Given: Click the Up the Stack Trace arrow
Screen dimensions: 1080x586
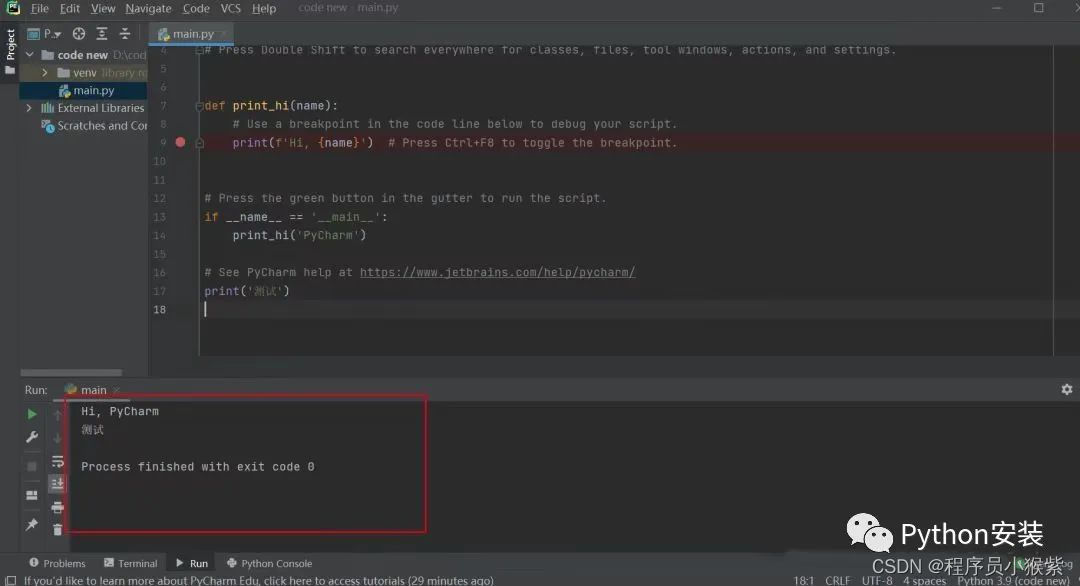Looking at the screenshot, I should coord(58,414).
